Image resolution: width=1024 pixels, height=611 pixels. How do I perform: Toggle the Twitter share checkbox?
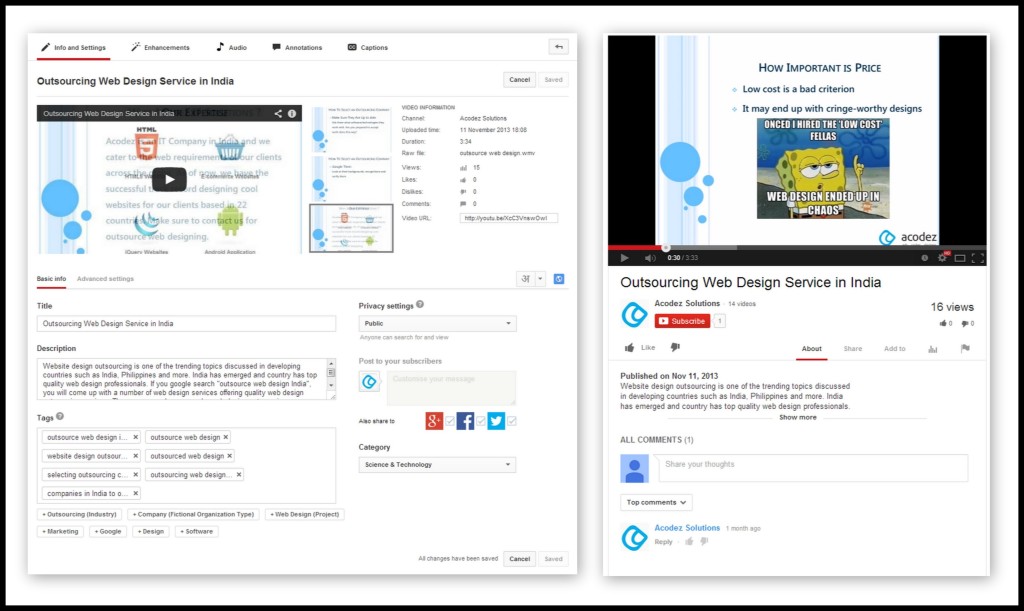[x=512, y=421]
